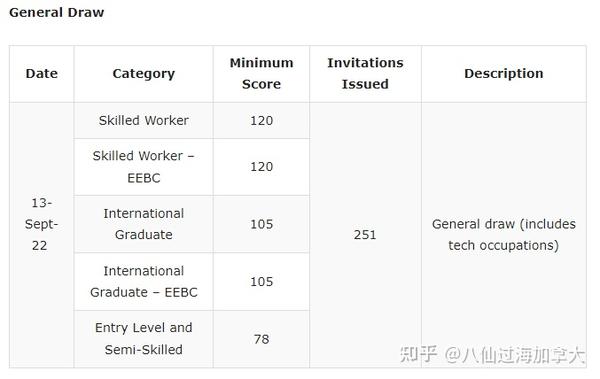
Task: Click the Minimum Score column header
Action: pyautogui.click(x=261, y=74)
